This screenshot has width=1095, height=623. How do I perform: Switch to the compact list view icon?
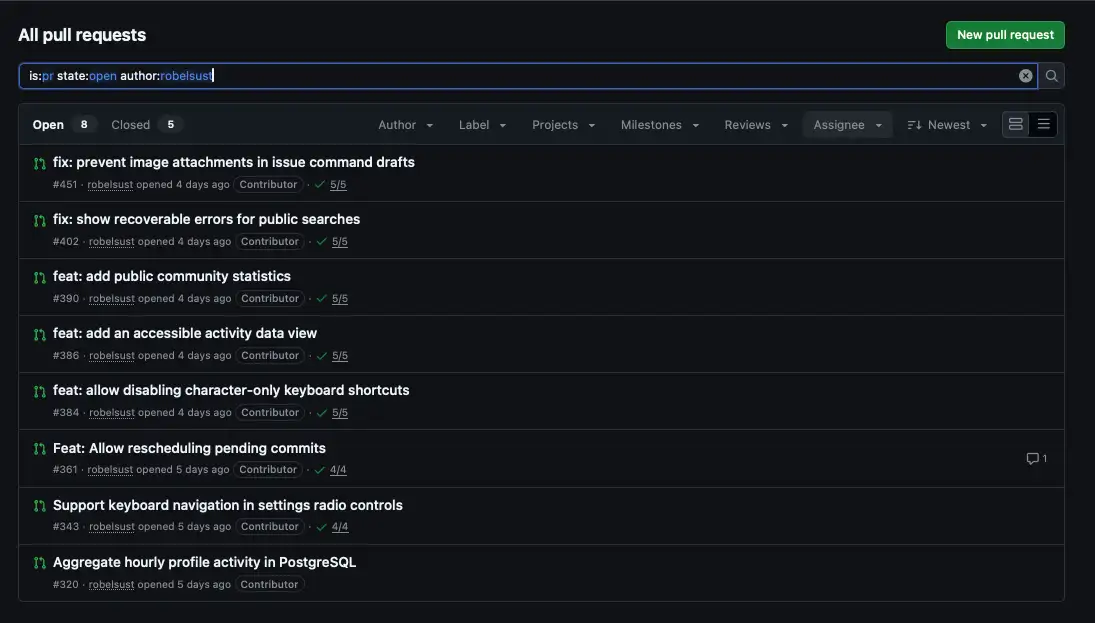coord(1043,124)
